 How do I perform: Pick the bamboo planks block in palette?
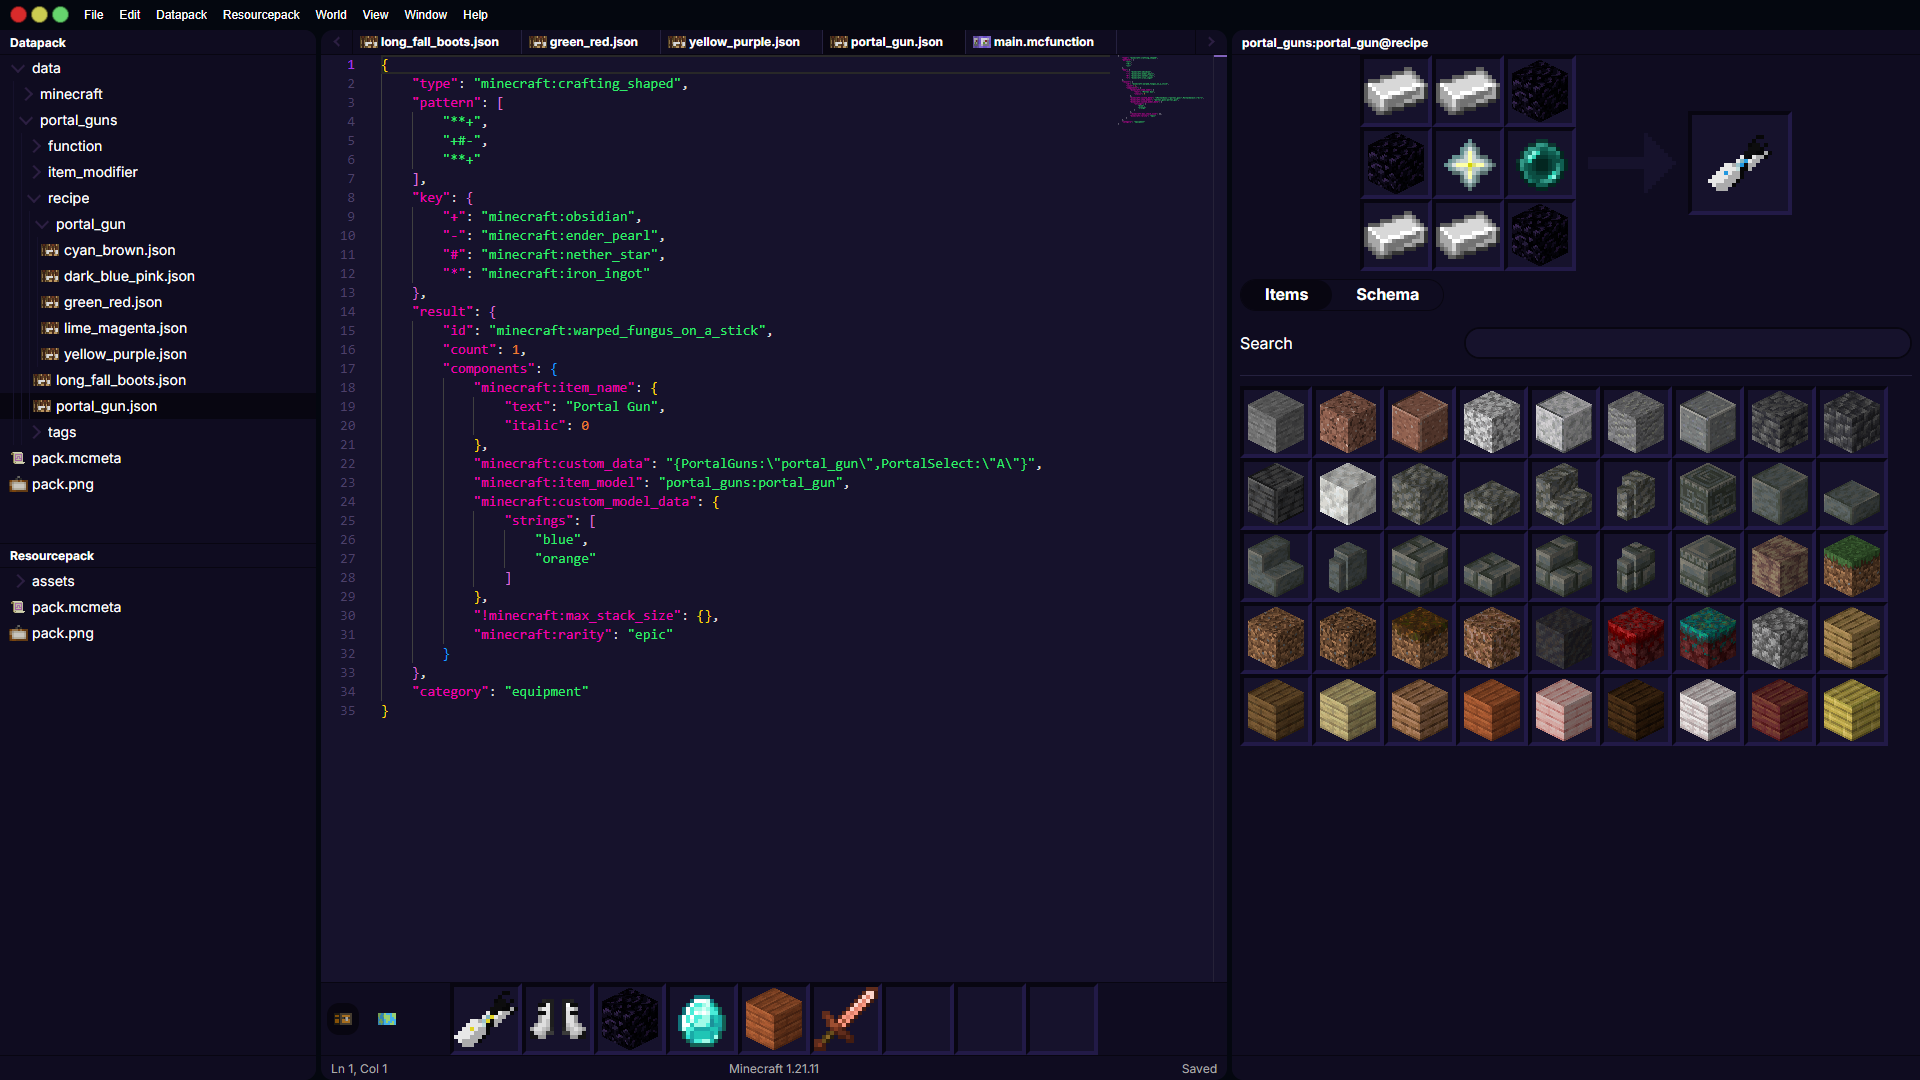[x=1852, y=710]
